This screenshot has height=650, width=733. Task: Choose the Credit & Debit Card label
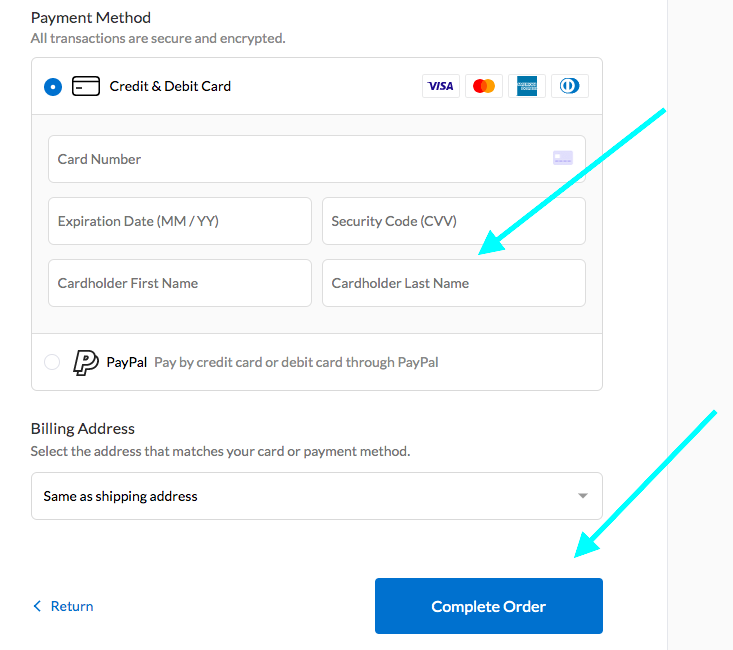tap(170, 86)
